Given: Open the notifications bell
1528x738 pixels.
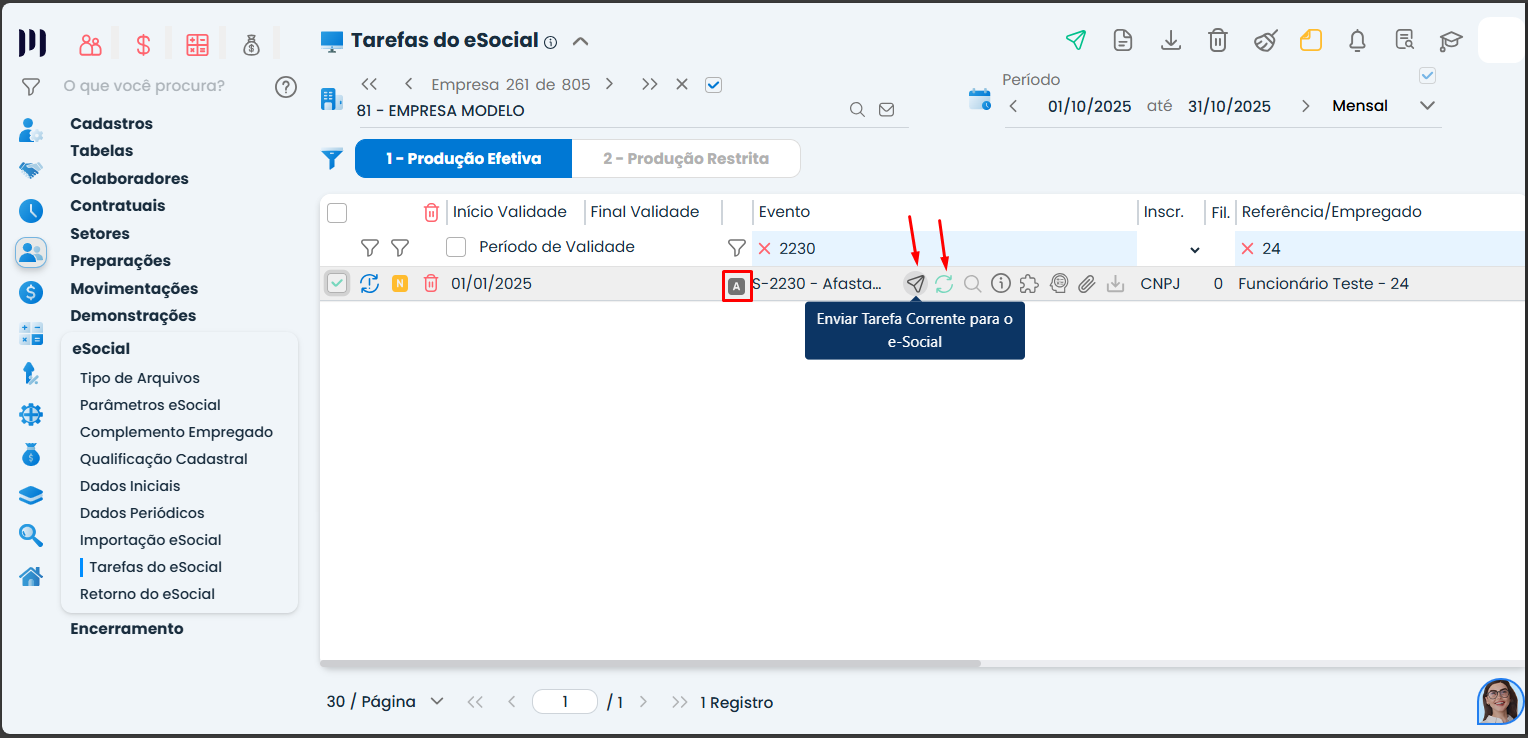Looking at the screenshot, I should (1358, 40).
